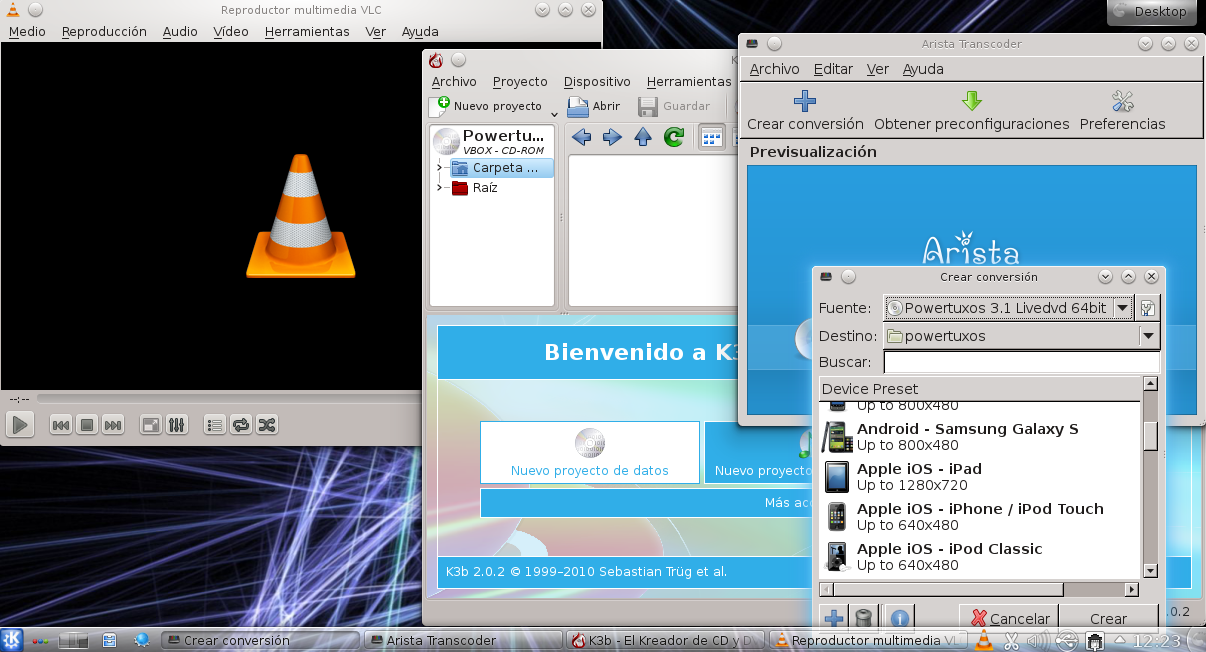Image resolution: width=1206 pixels, height=652 pixels.
Task: Toggle loop mode in VLC
Action: [x=241, y=425]
